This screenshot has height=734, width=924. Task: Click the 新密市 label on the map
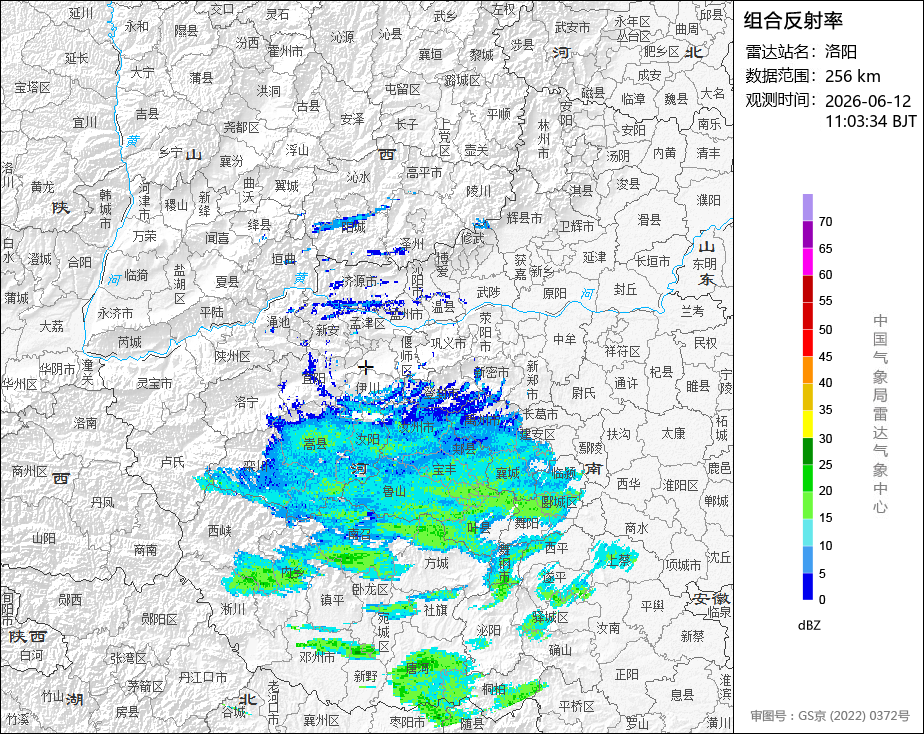tap(491, 372)
